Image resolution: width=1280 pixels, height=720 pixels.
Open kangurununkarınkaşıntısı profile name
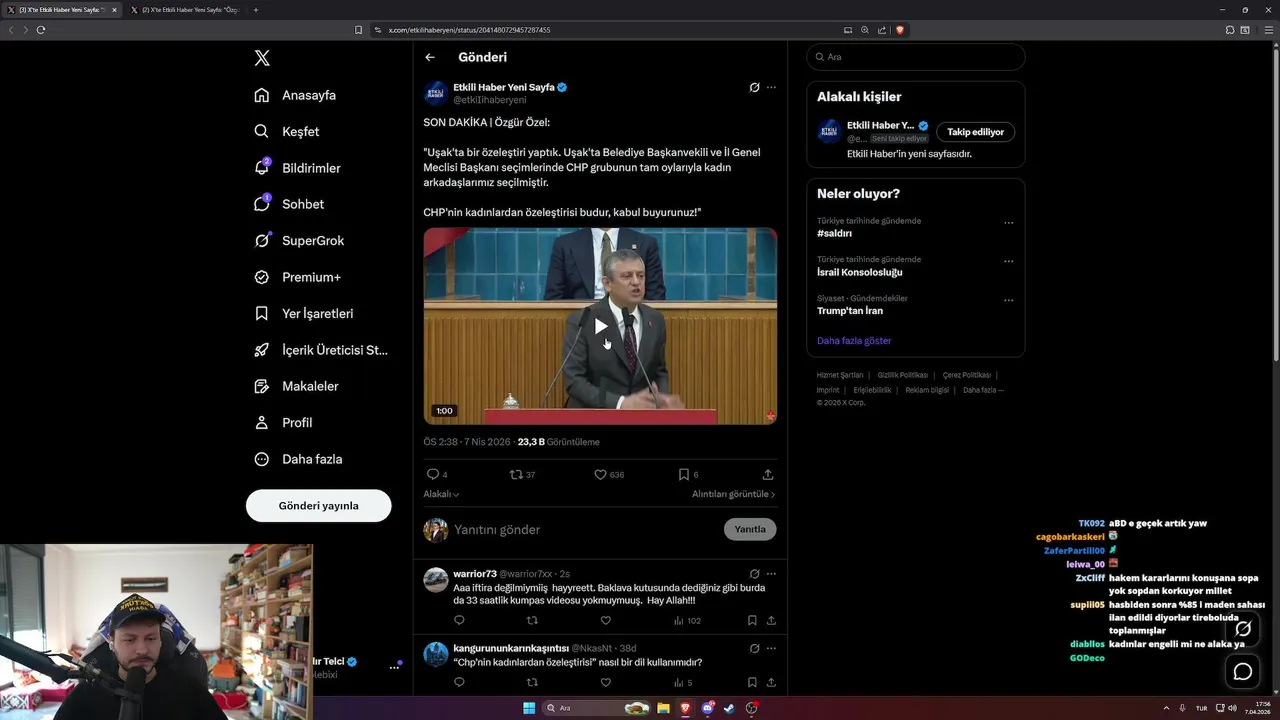point(511,648)
